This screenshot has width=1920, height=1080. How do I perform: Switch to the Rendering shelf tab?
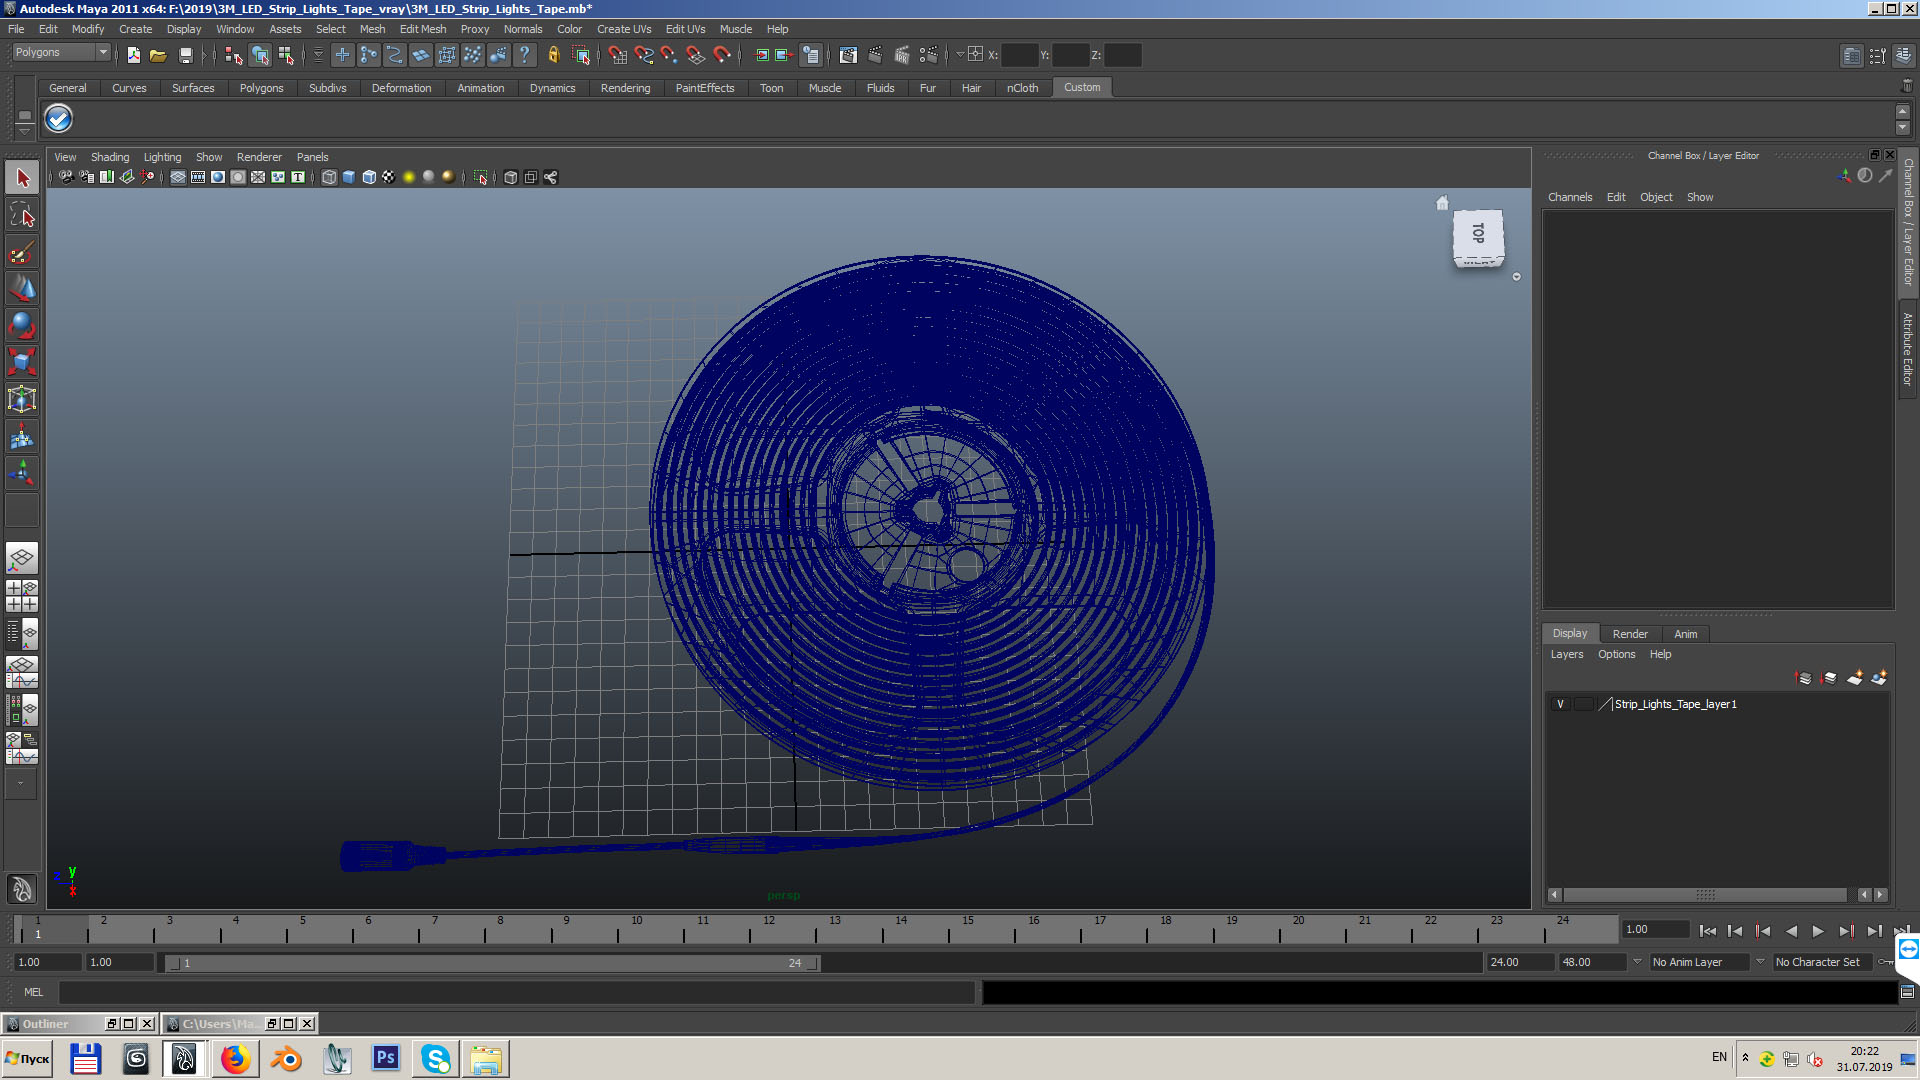[x=625, y=88]
